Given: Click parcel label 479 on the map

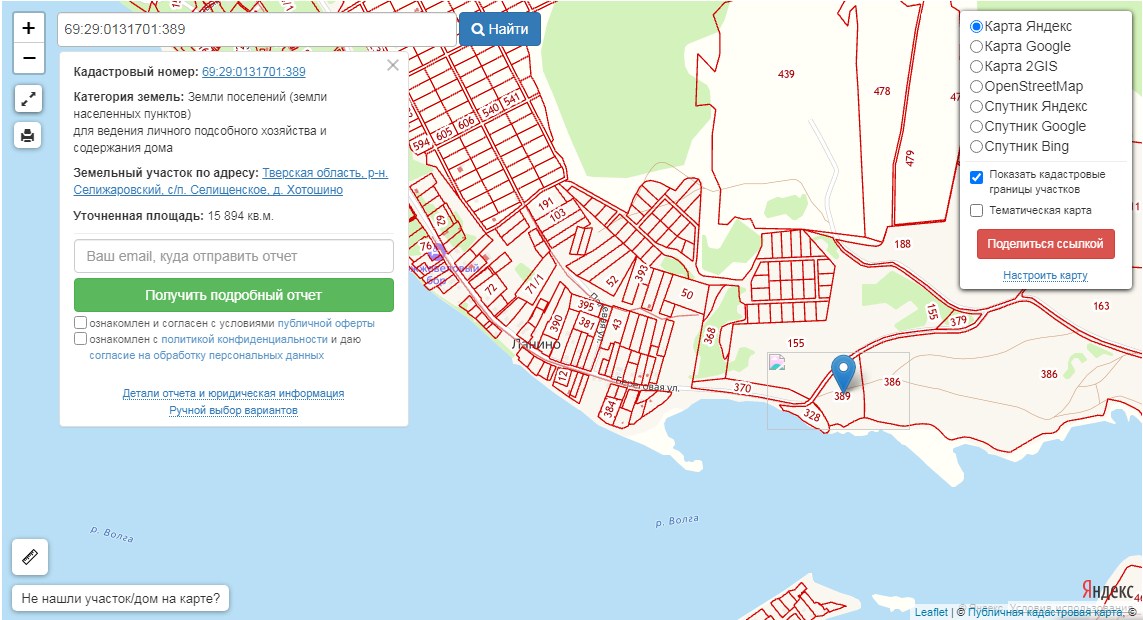Looking at the screenshot, I should coord(909,158).
